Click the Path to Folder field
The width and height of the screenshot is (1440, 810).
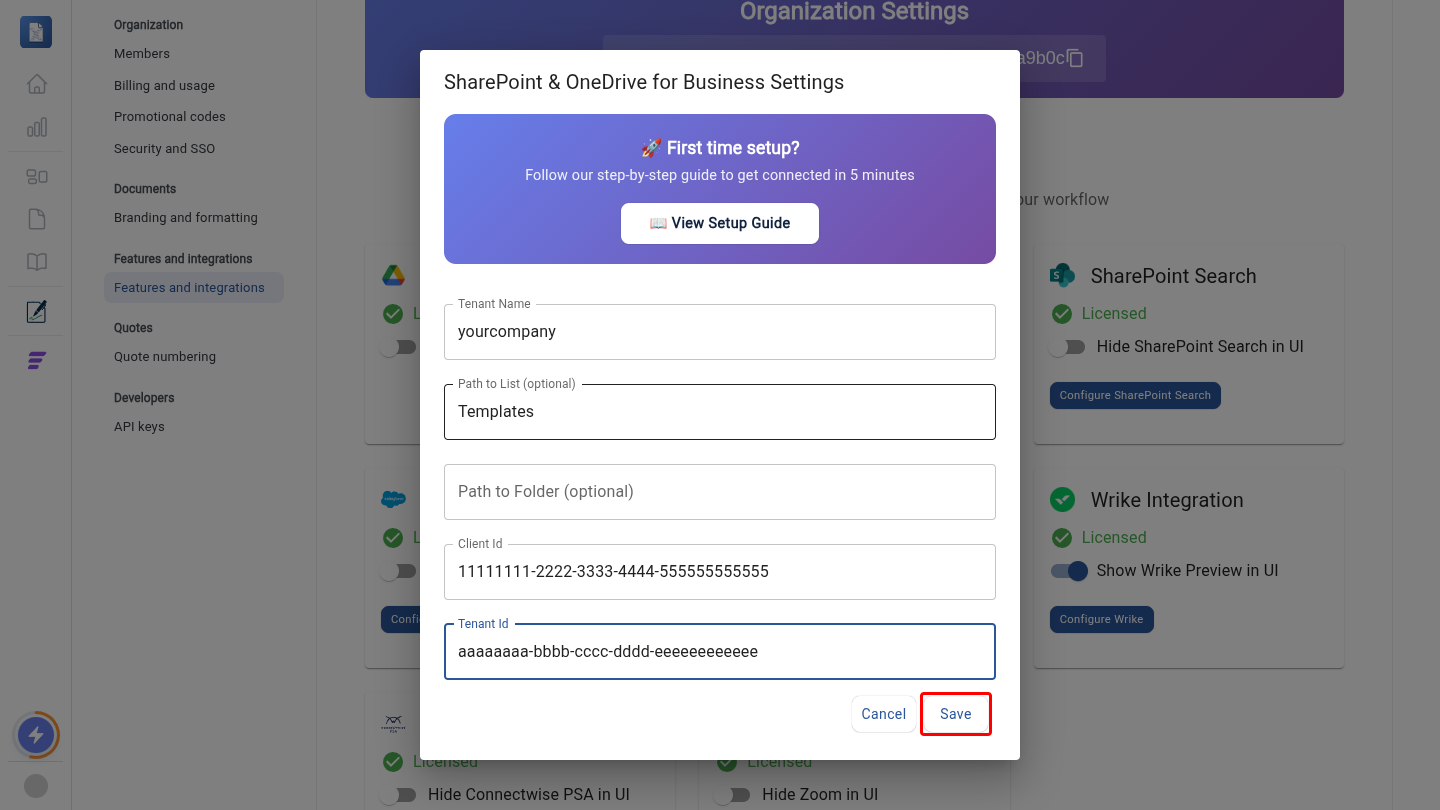pos(720,492)
